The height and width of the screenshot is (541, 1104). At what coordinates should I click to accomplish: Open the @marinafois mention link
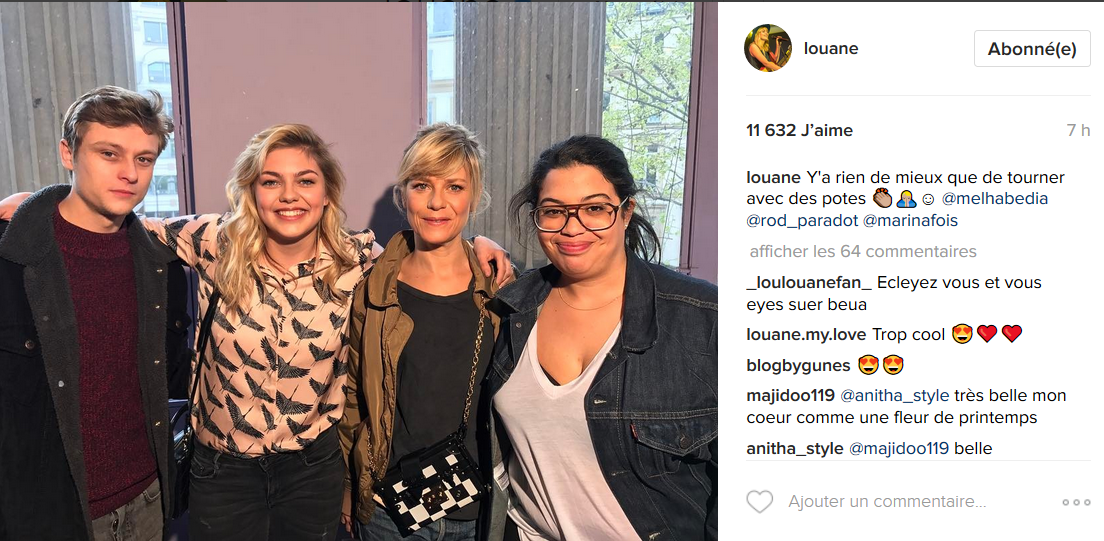[x=910, y=221]
